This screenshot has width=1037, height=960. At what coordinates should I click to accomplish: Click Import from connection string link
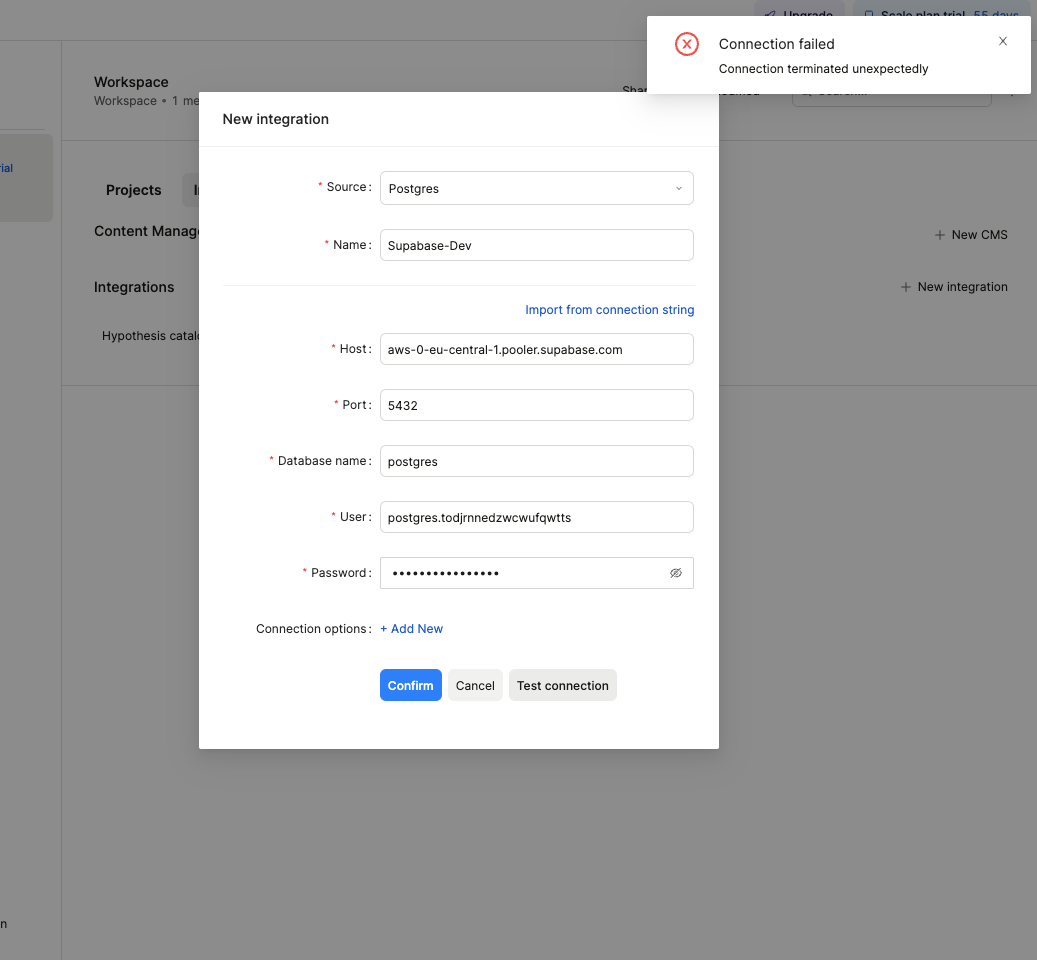tap(609, 310)
